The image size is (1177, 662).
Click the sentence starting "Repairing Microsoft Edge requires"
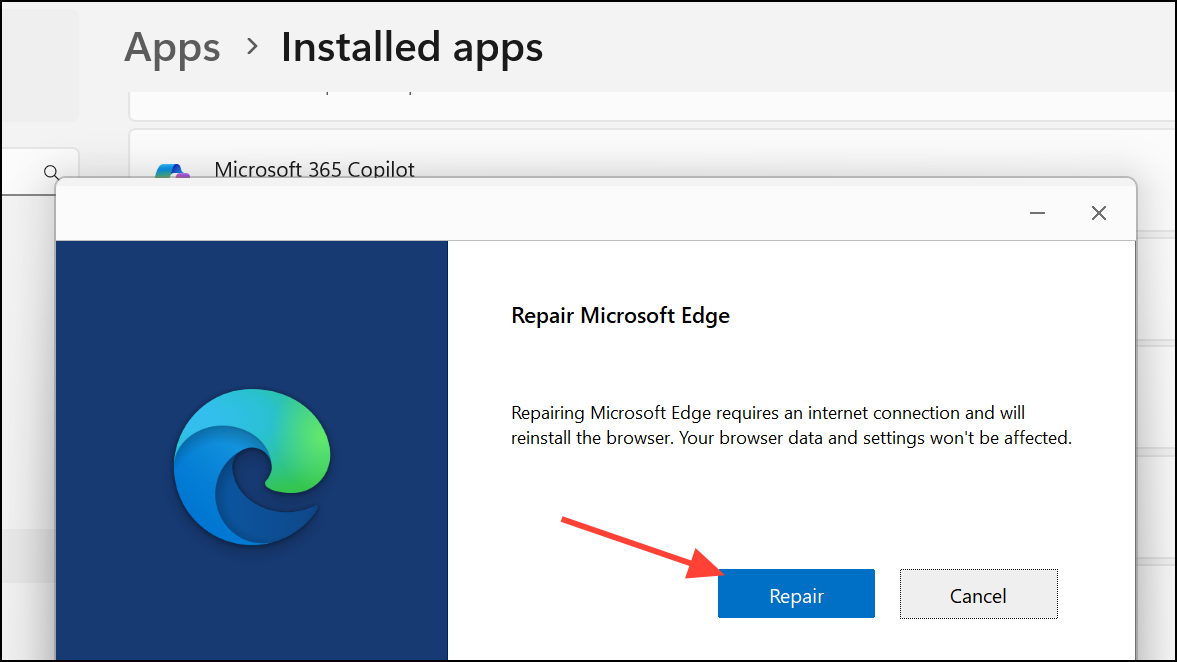point(768,413)
